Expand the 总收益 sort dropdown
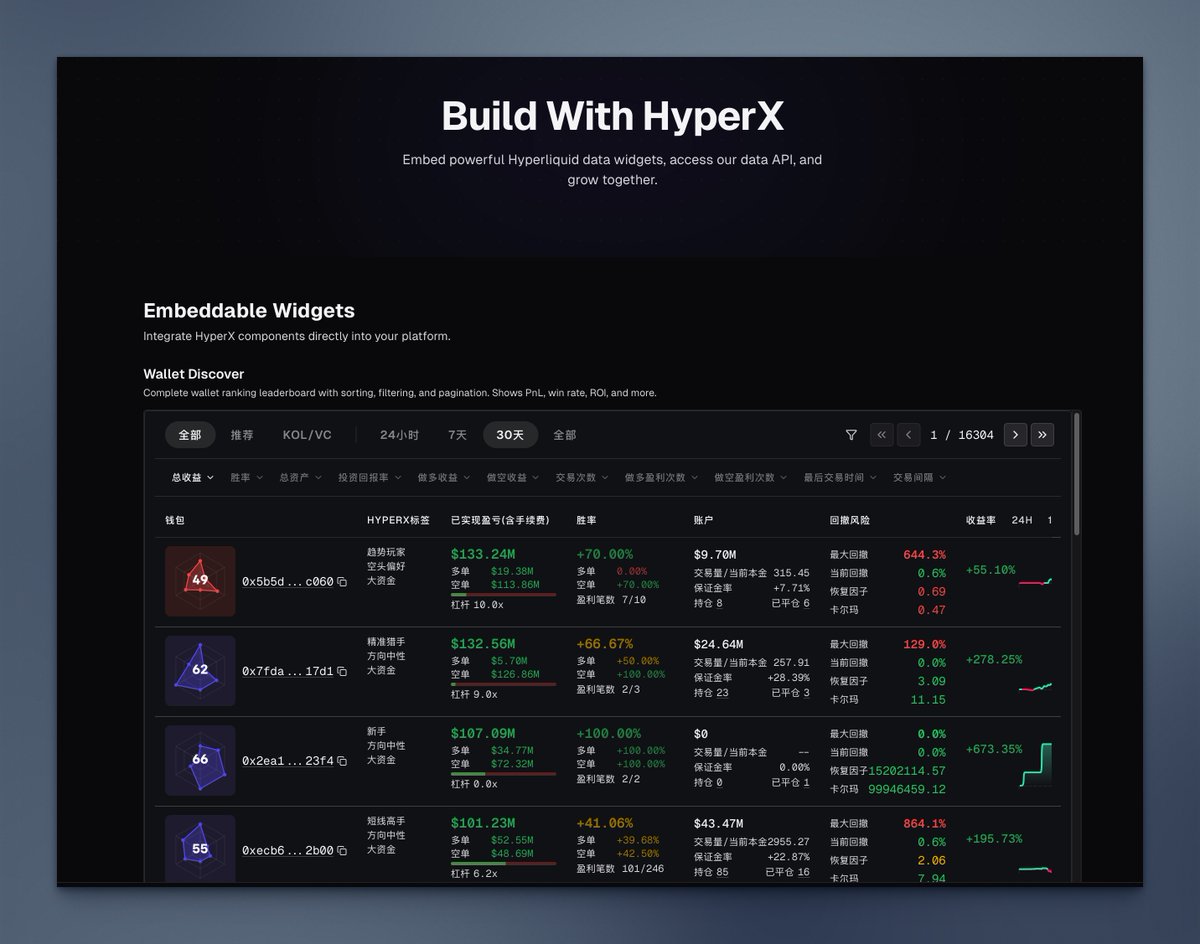This screenshot has width=1200, height=944. coord(192,478)
